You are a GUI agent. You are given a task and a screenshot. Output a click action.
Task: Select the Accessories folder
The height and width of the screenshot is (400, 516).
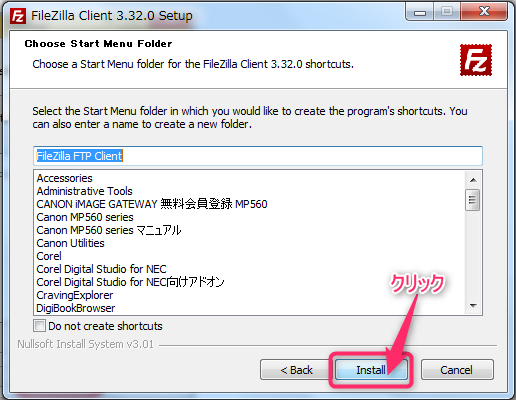coord(64,178)
